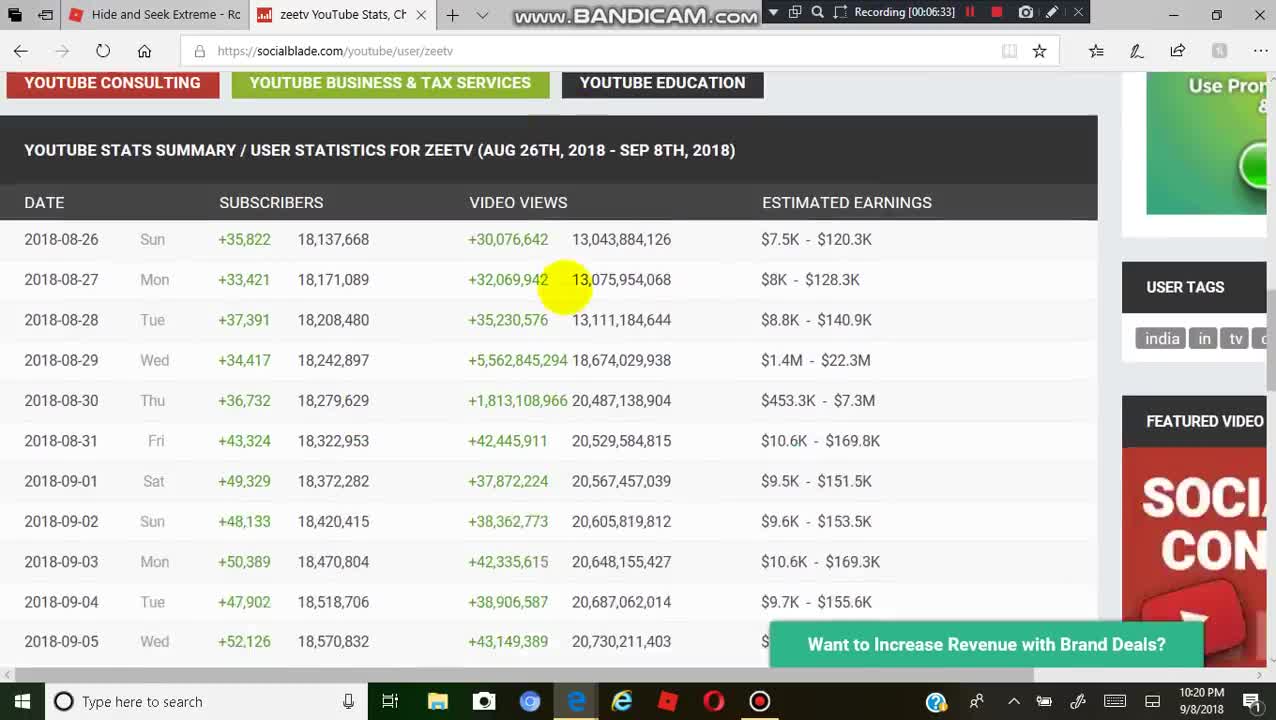The height and width of the screenshot is (720, 1276).
Task: Show tab previews chevron
Action: (482, 15)
